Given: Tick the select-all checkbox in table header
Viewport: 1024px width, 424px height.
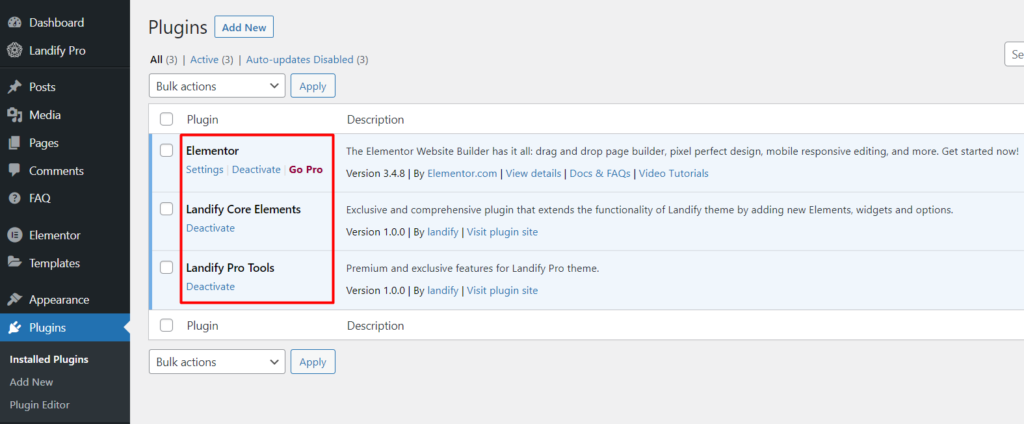Looking at the screenshot, I should 167,120.
